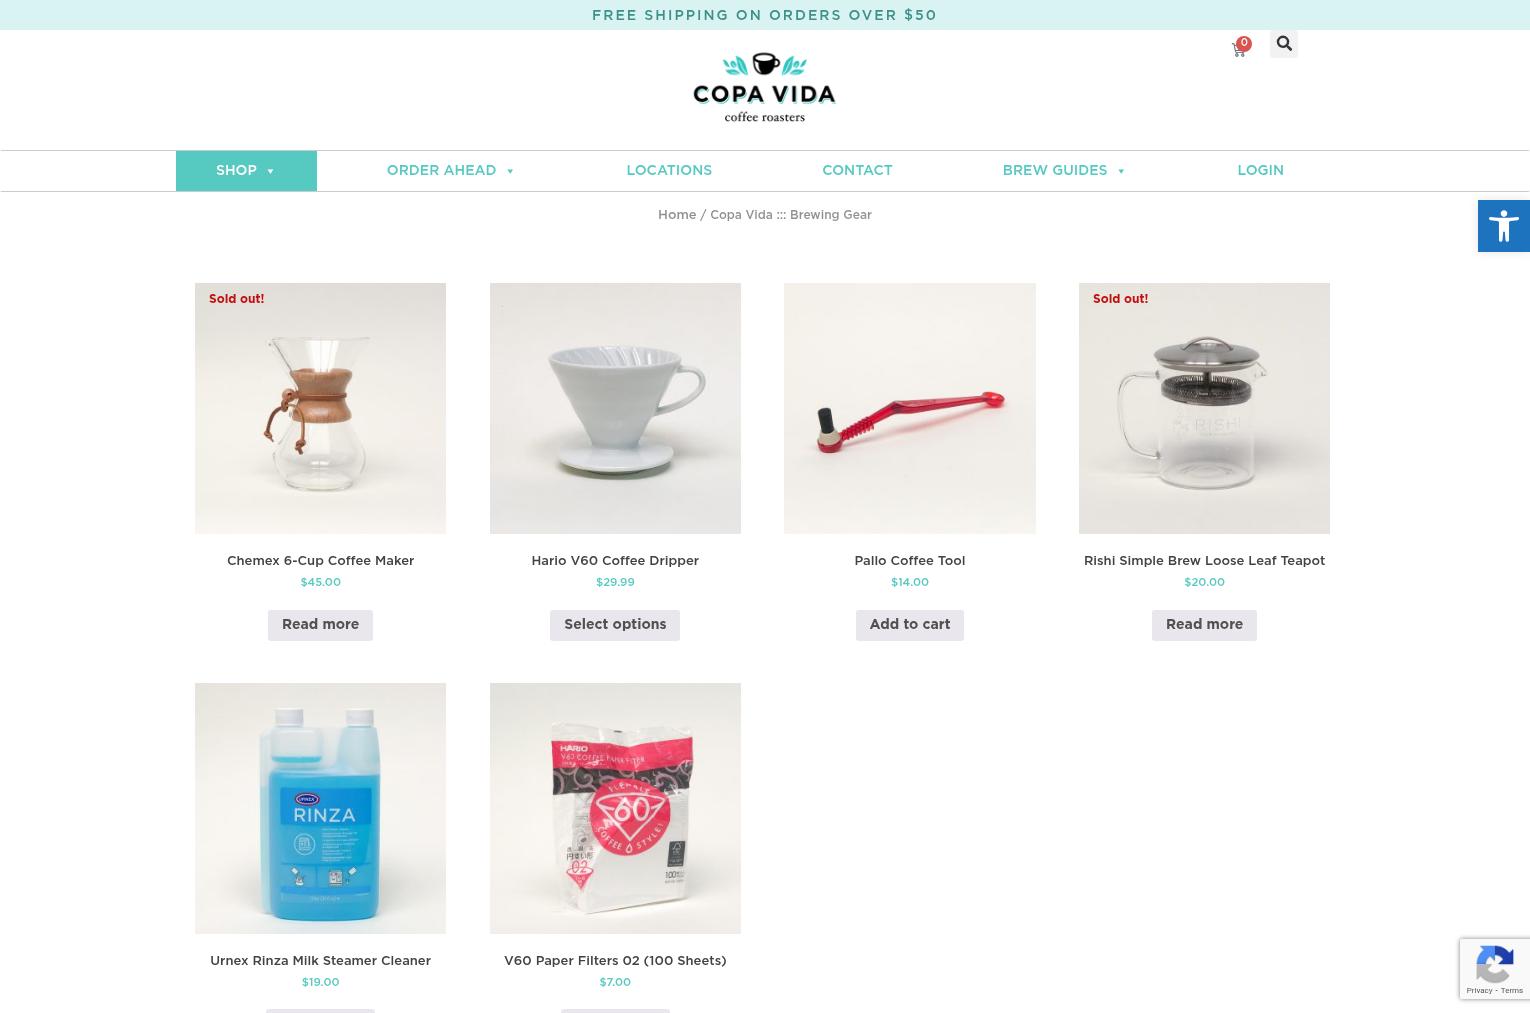Go to the Login page
This screenshot has width=1530, height=1013.
pos(1260,171)
